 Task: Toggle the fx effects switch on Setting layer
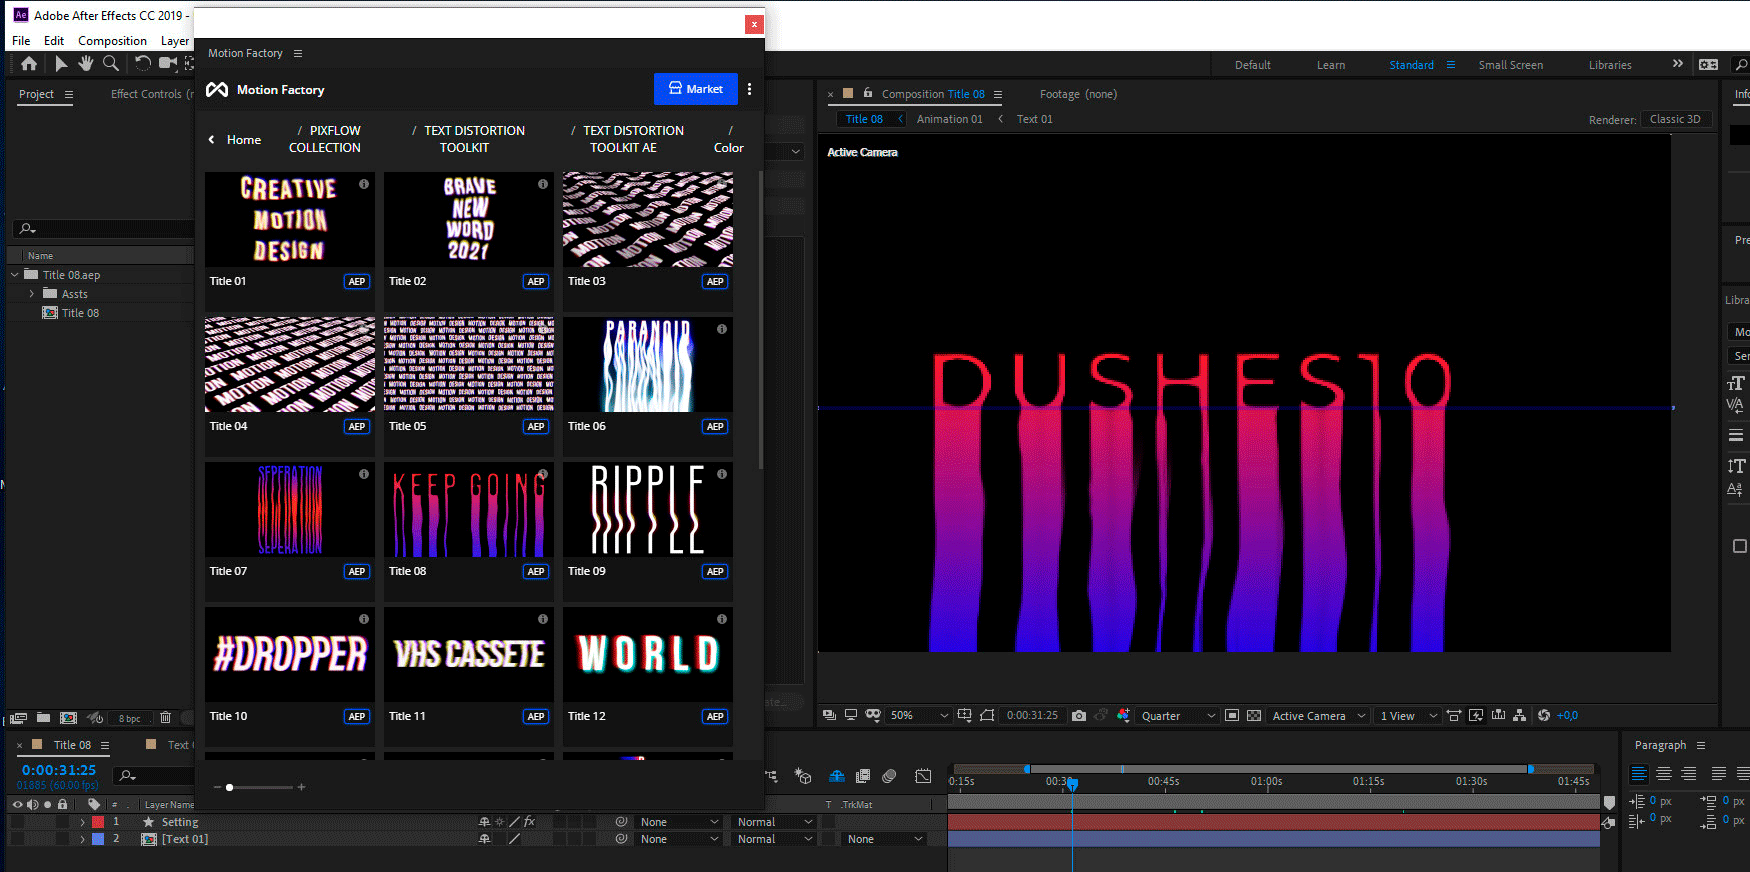[x=530, y=822]
